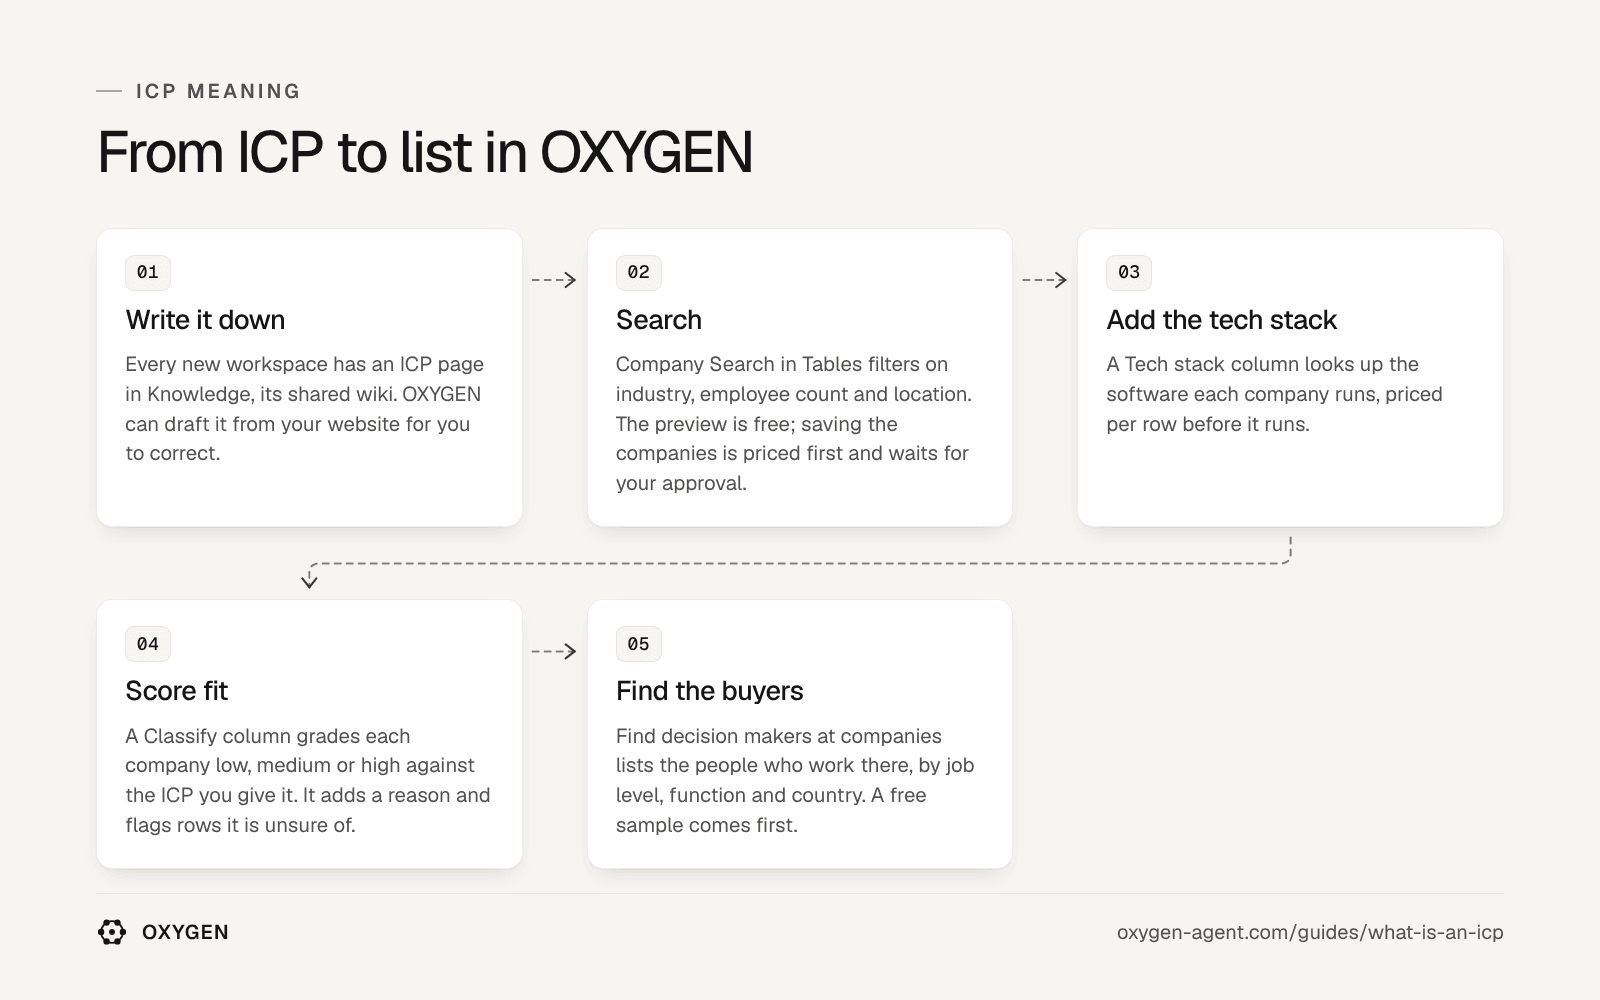Select the 'Find the buyers' card heading
Image resolution: width=1600 pixels, height=1000 pixels.
click(x=710, y=691)
